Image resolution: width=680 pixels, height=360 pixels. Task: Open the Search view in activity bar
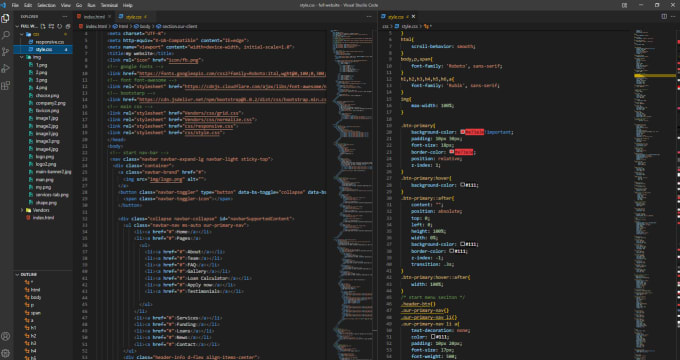pos(6,35)
